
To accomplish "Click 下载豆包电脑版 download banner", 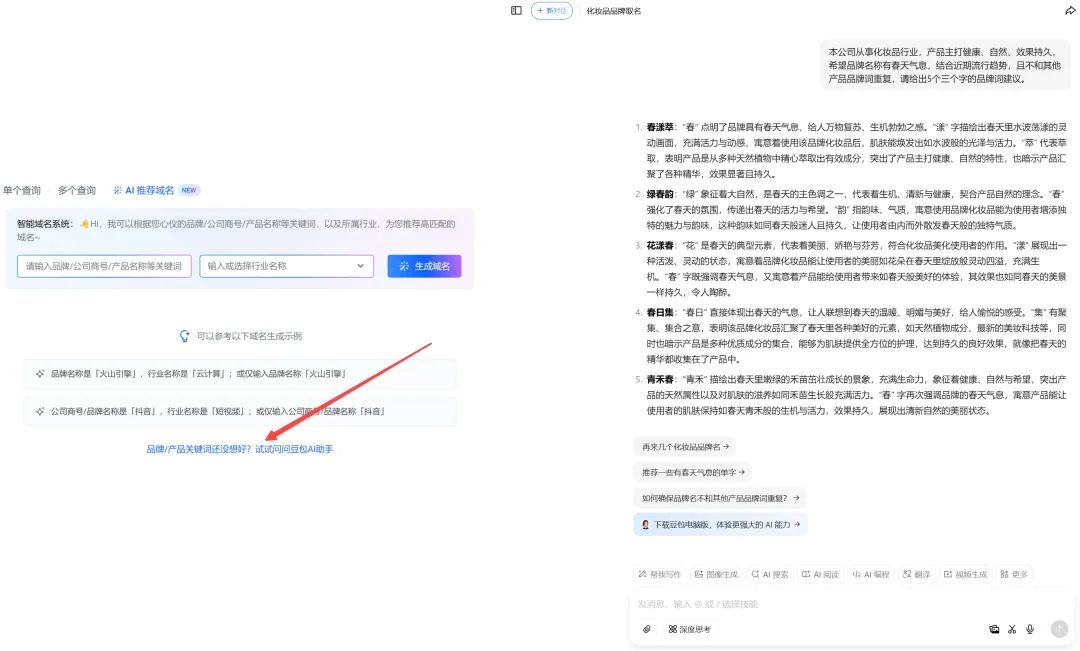I will (x=720, y=524).
